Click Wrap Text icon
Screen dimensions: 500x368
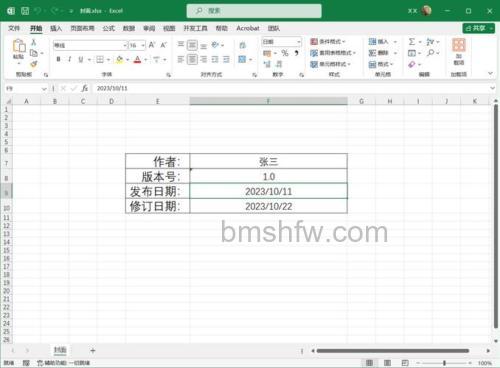pyautogui.click(x=242, y=45)
